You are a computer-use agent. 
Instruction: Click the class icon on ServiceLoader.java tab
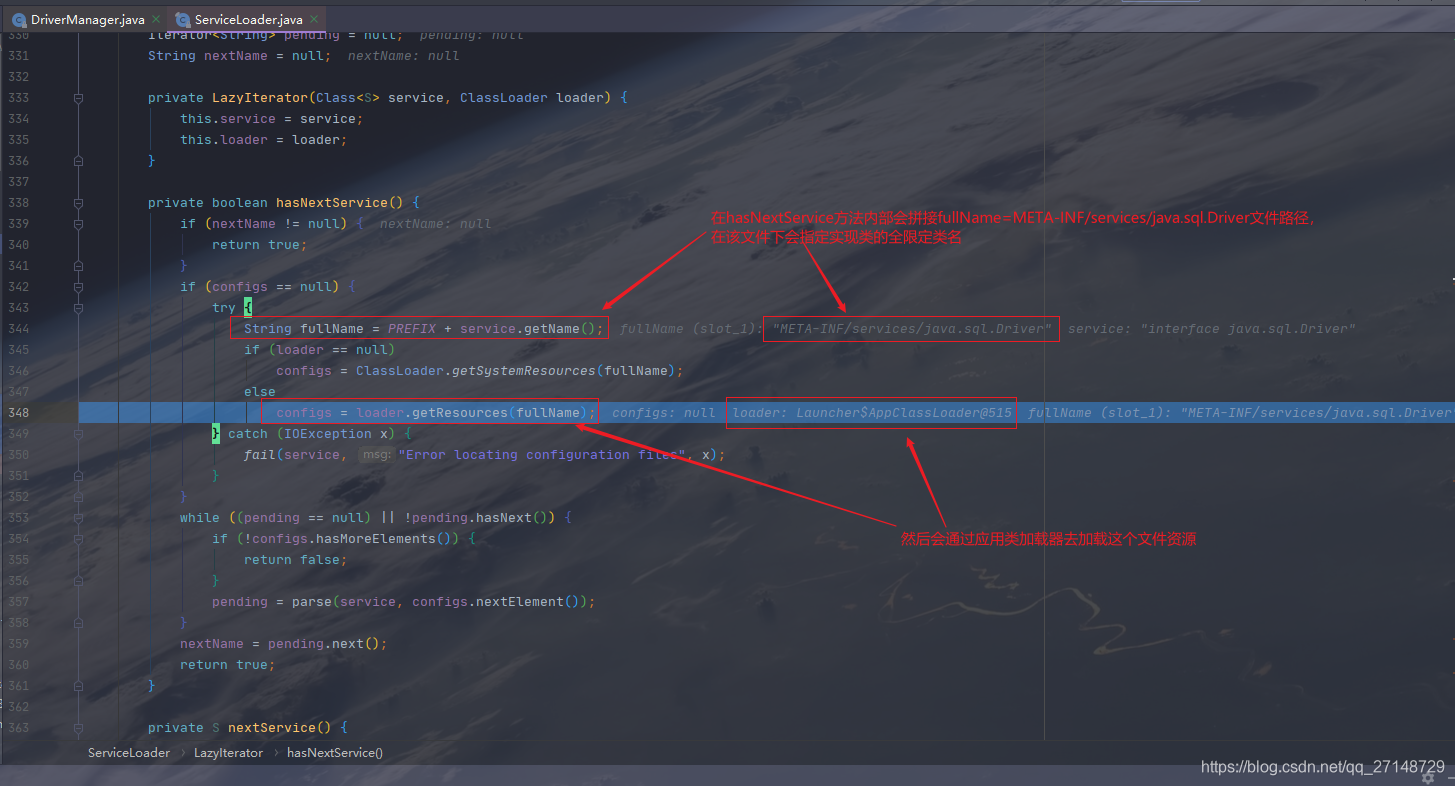click(183, 19)
